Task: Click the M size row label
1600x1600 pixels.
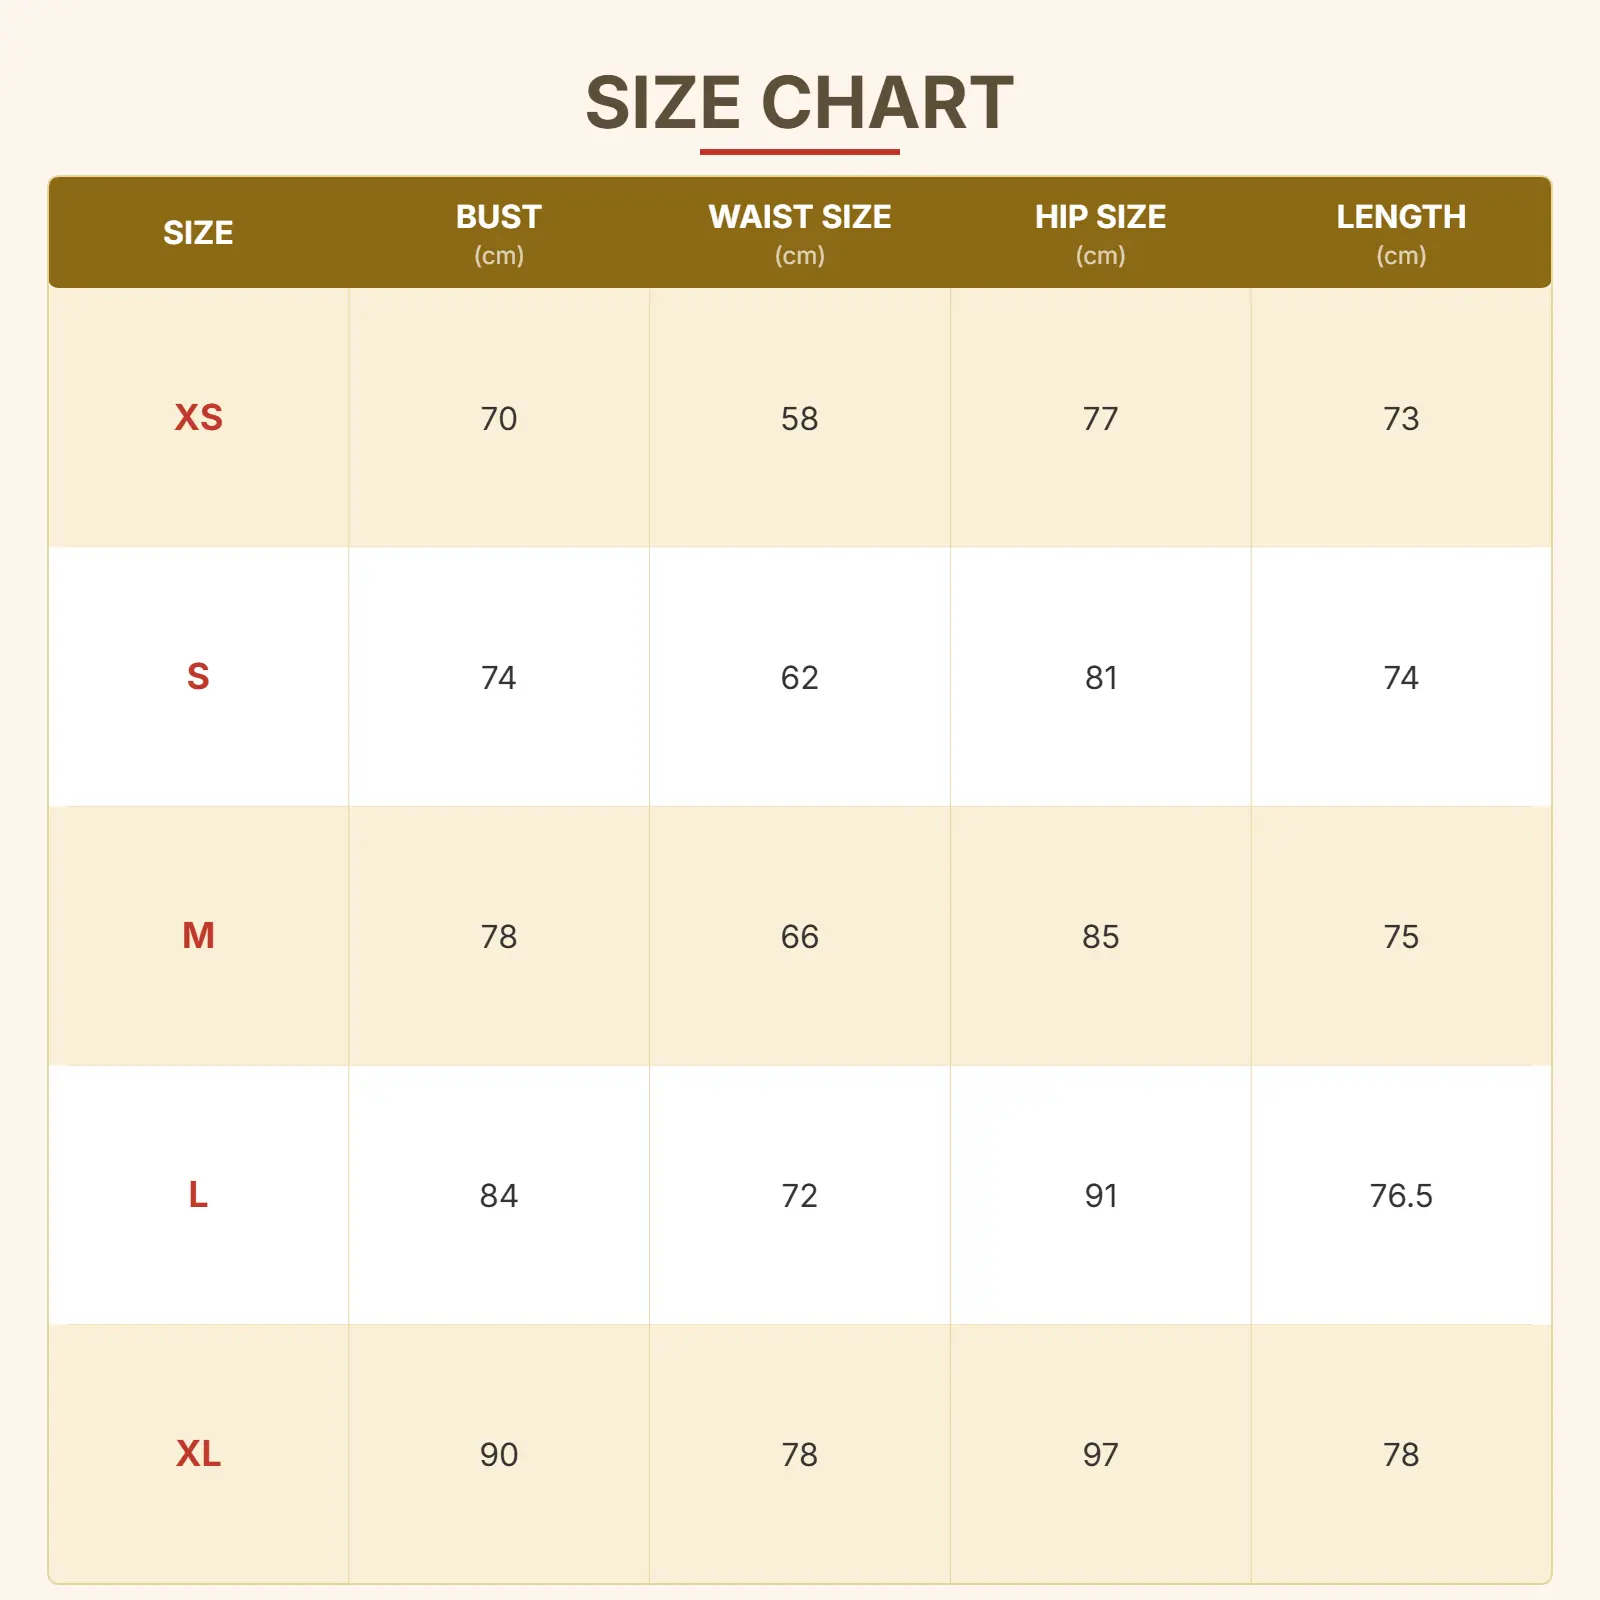Action: click(198, 936)
